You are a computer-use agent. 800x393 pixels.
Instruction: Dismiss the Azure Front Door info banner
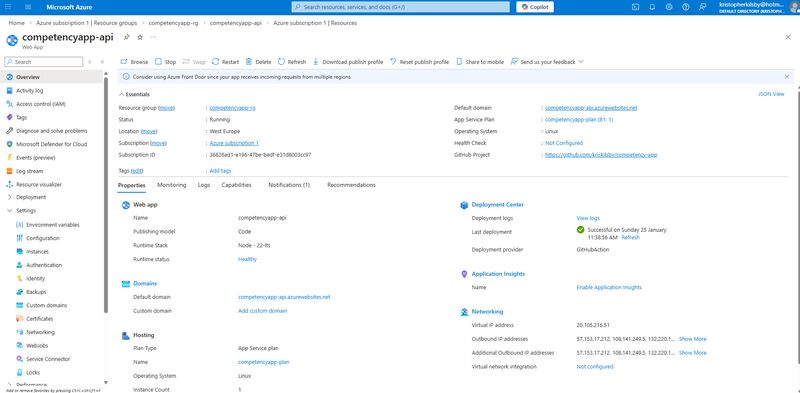pos(786,77)
